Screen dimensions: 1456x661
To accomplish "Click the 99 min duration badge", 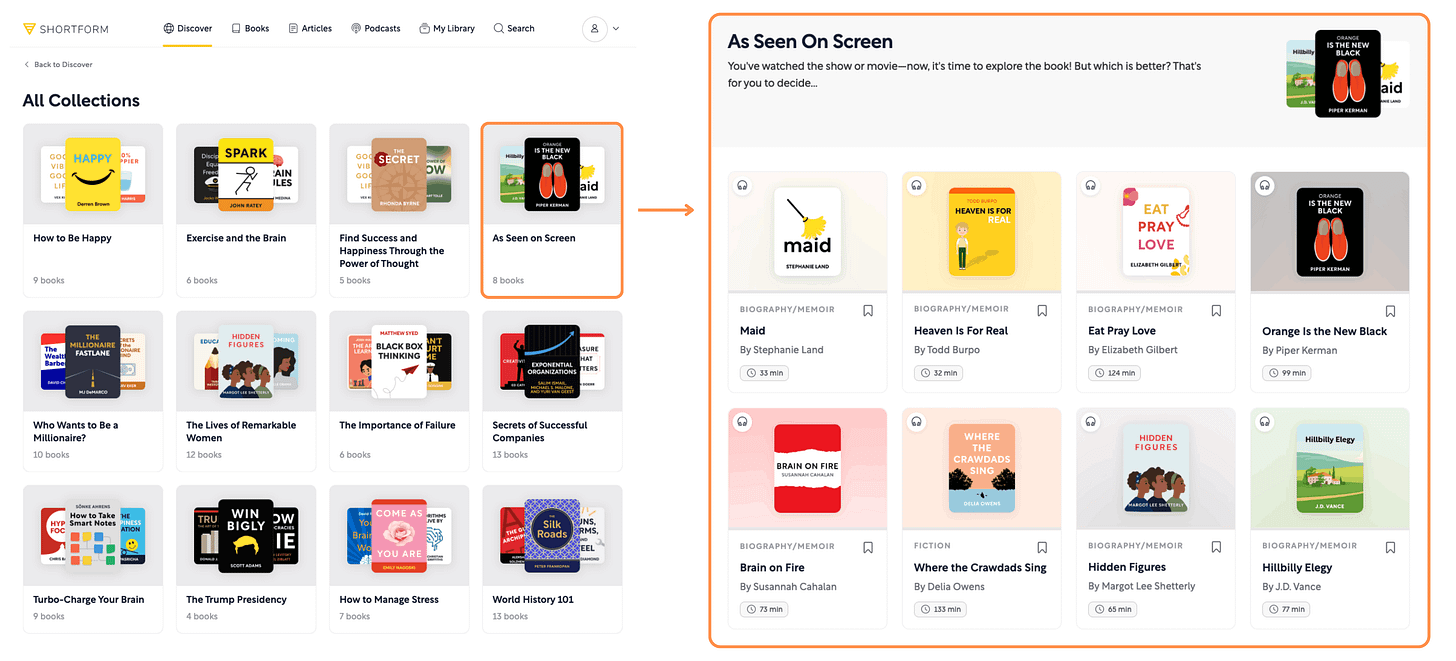I will pyautogui.click(x=1287, y=373).
